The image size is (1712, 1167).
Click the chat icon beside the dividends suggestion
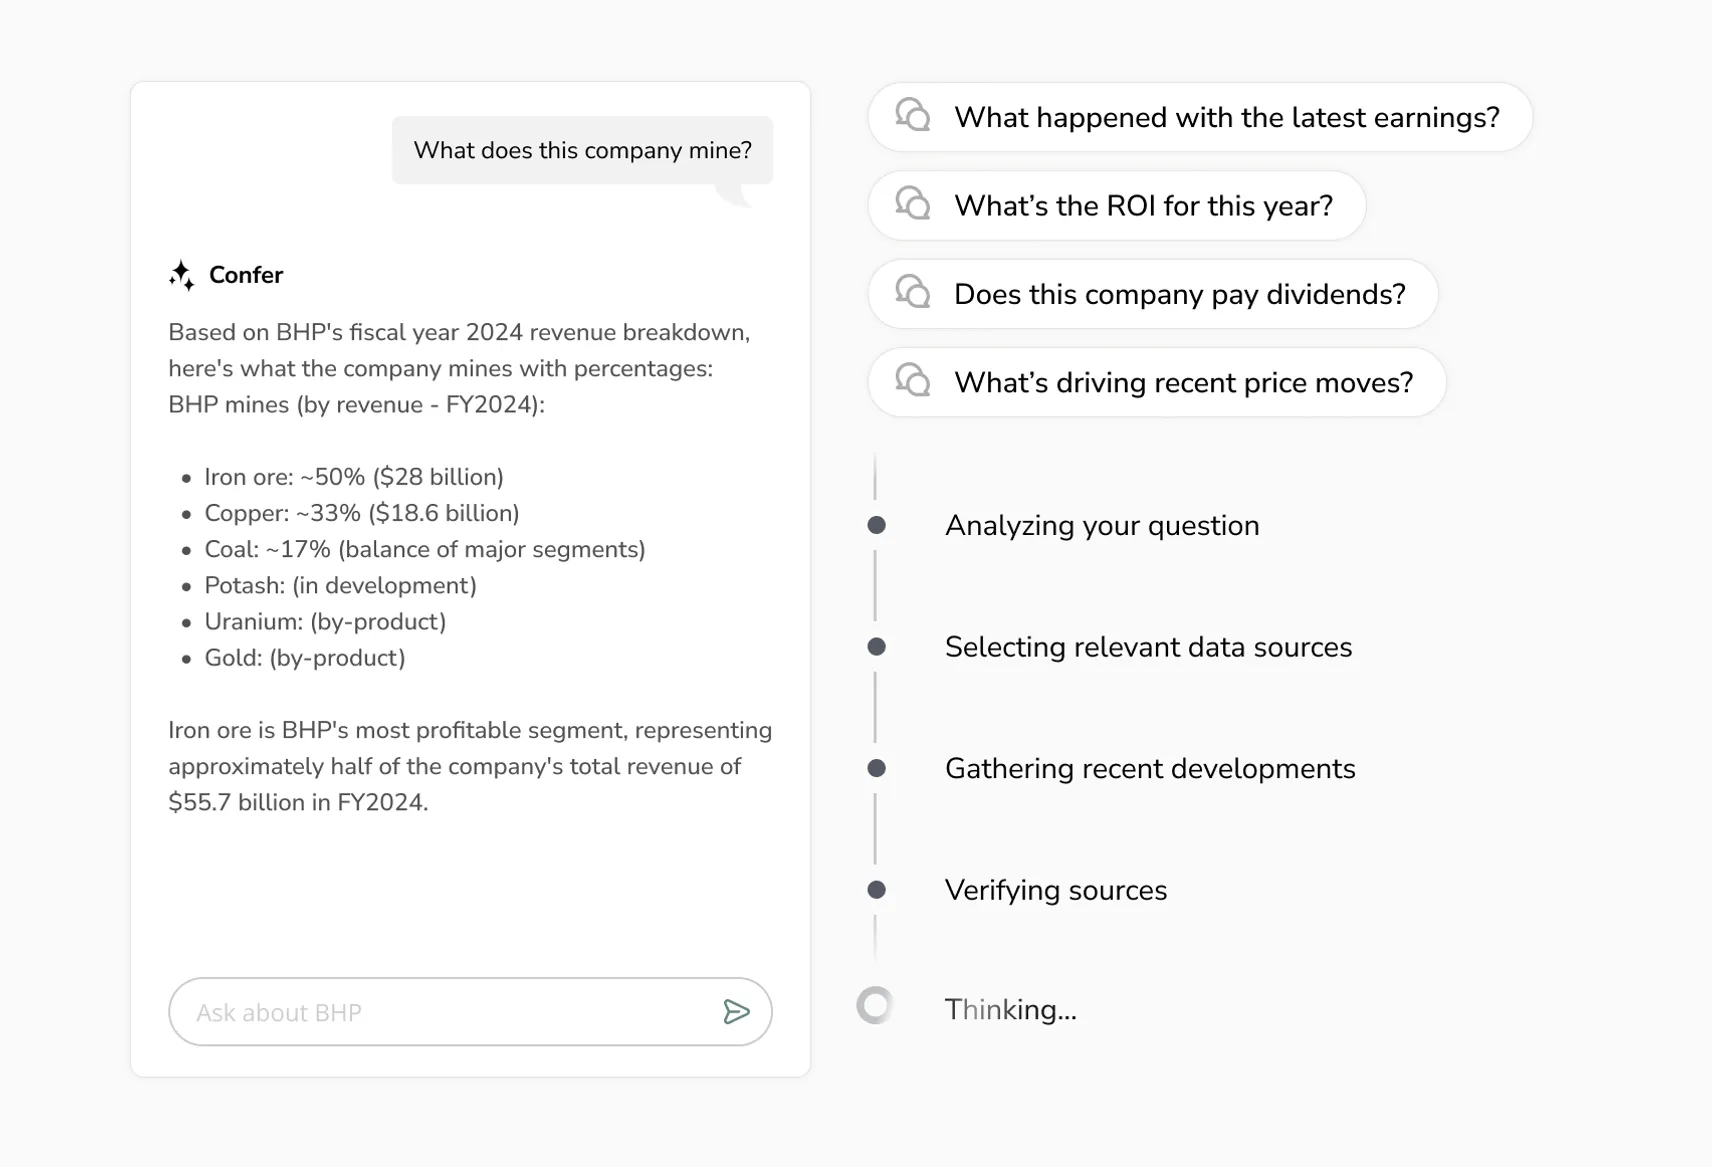click(912, 293)
